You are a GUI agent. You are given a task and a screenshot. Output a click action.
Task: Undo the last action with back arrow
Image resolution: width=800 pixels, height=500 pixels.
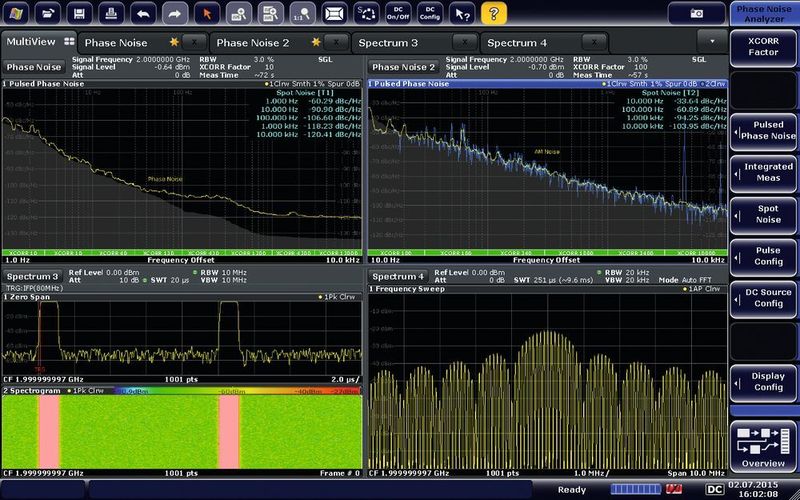pos(145,13)
